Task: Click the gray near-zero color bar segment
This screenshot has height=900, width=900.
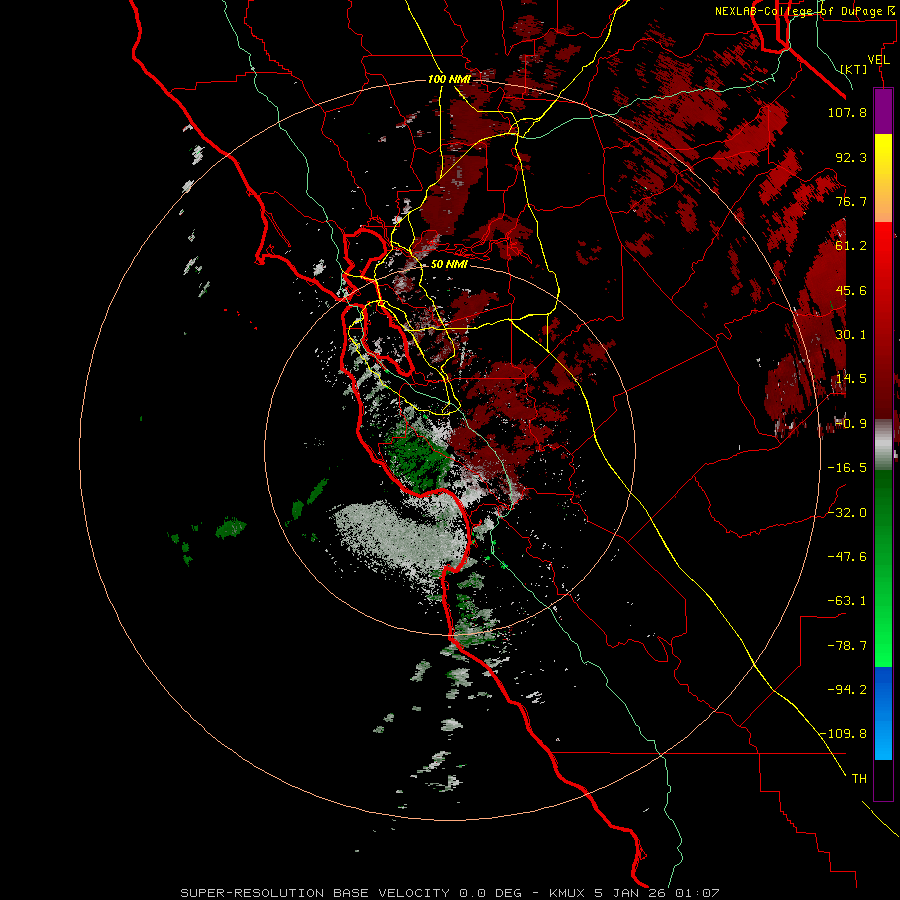Action: (x=883, y=444)
